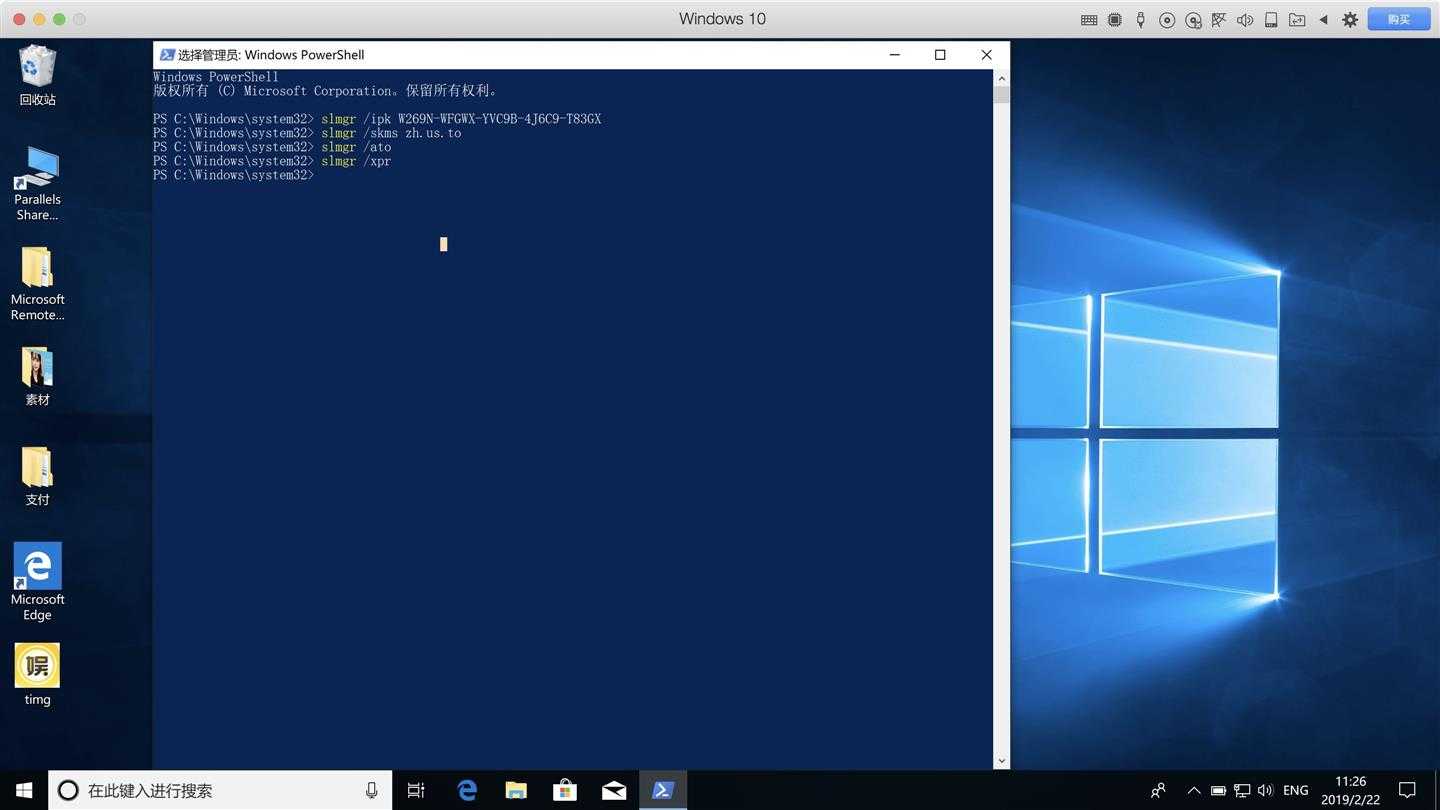The width and height of the screenshot is (1440, 810).
Task: Open Parallels configuration gear icon
Action: [1350, 20]
